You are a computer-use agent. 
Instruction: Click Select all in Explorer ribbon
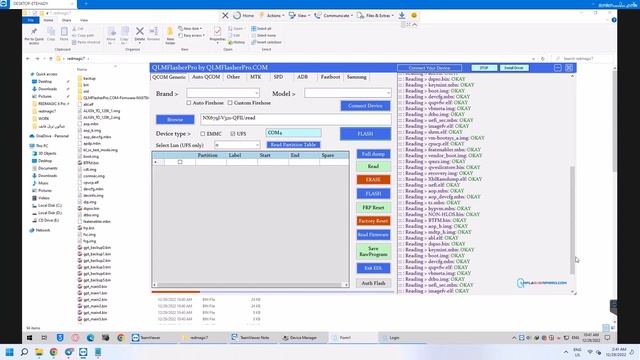tap(261, 29)
